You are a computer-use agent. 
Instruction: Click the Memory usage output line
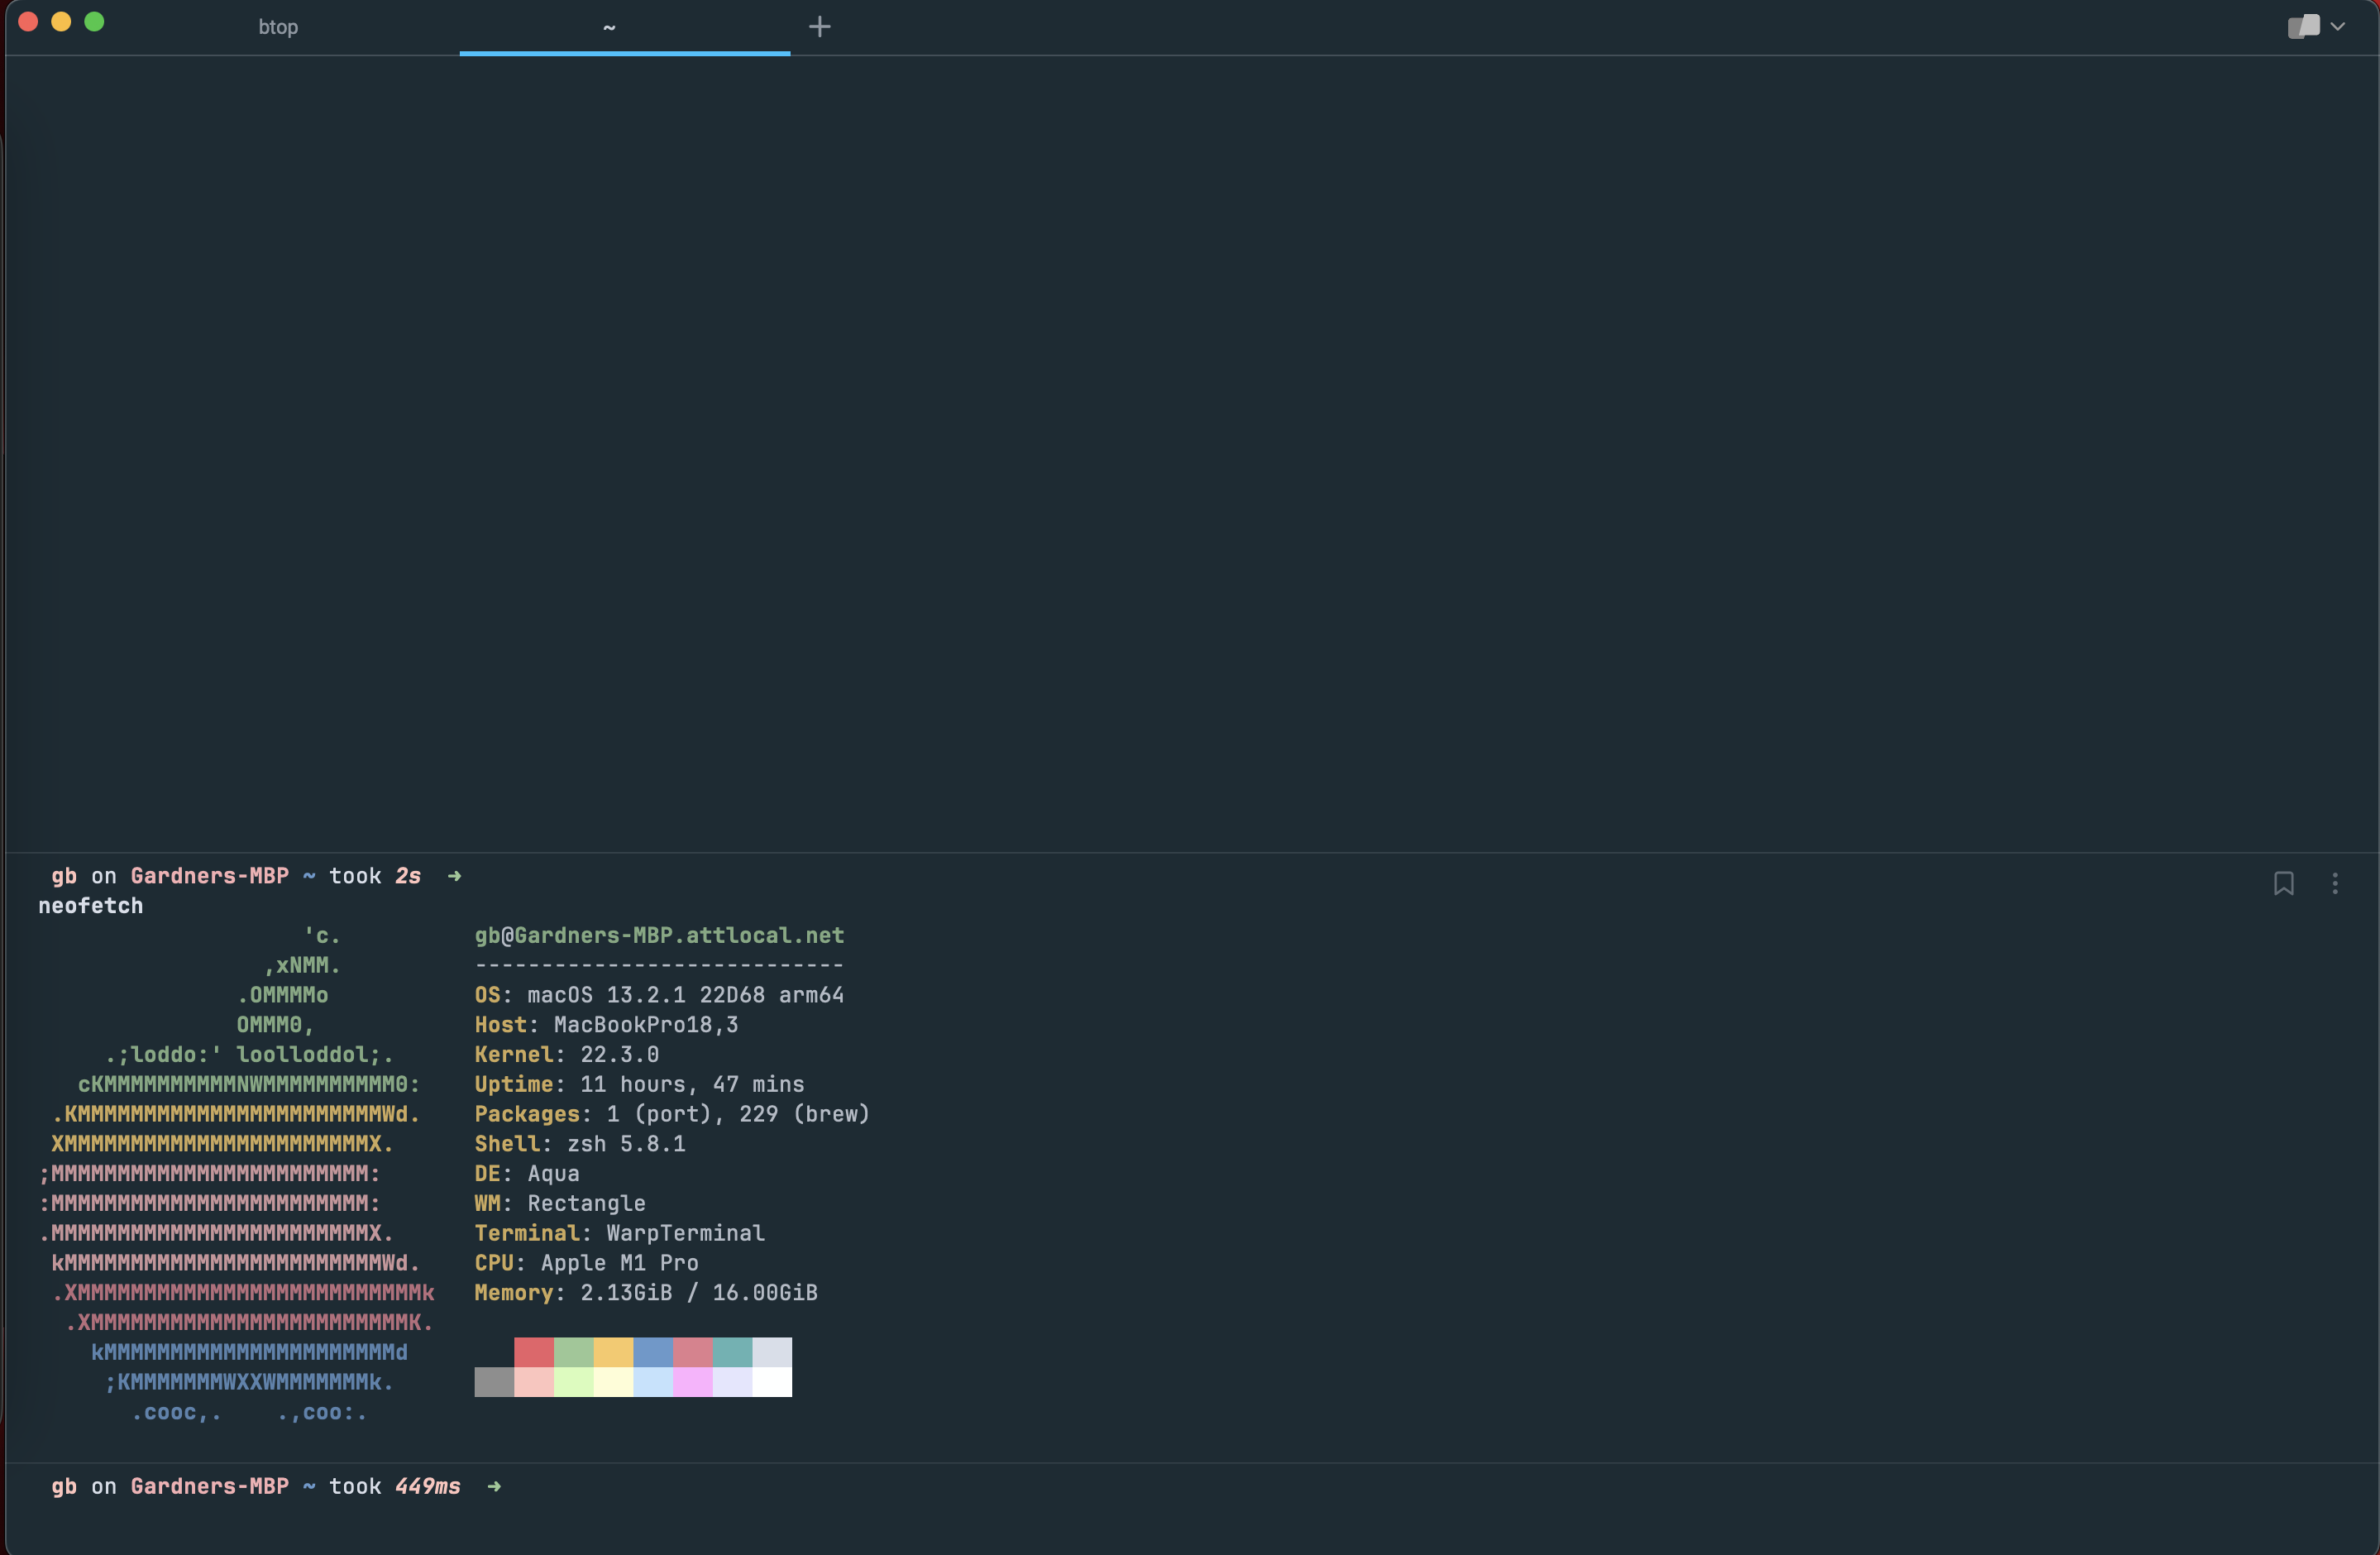(645, 1293)
